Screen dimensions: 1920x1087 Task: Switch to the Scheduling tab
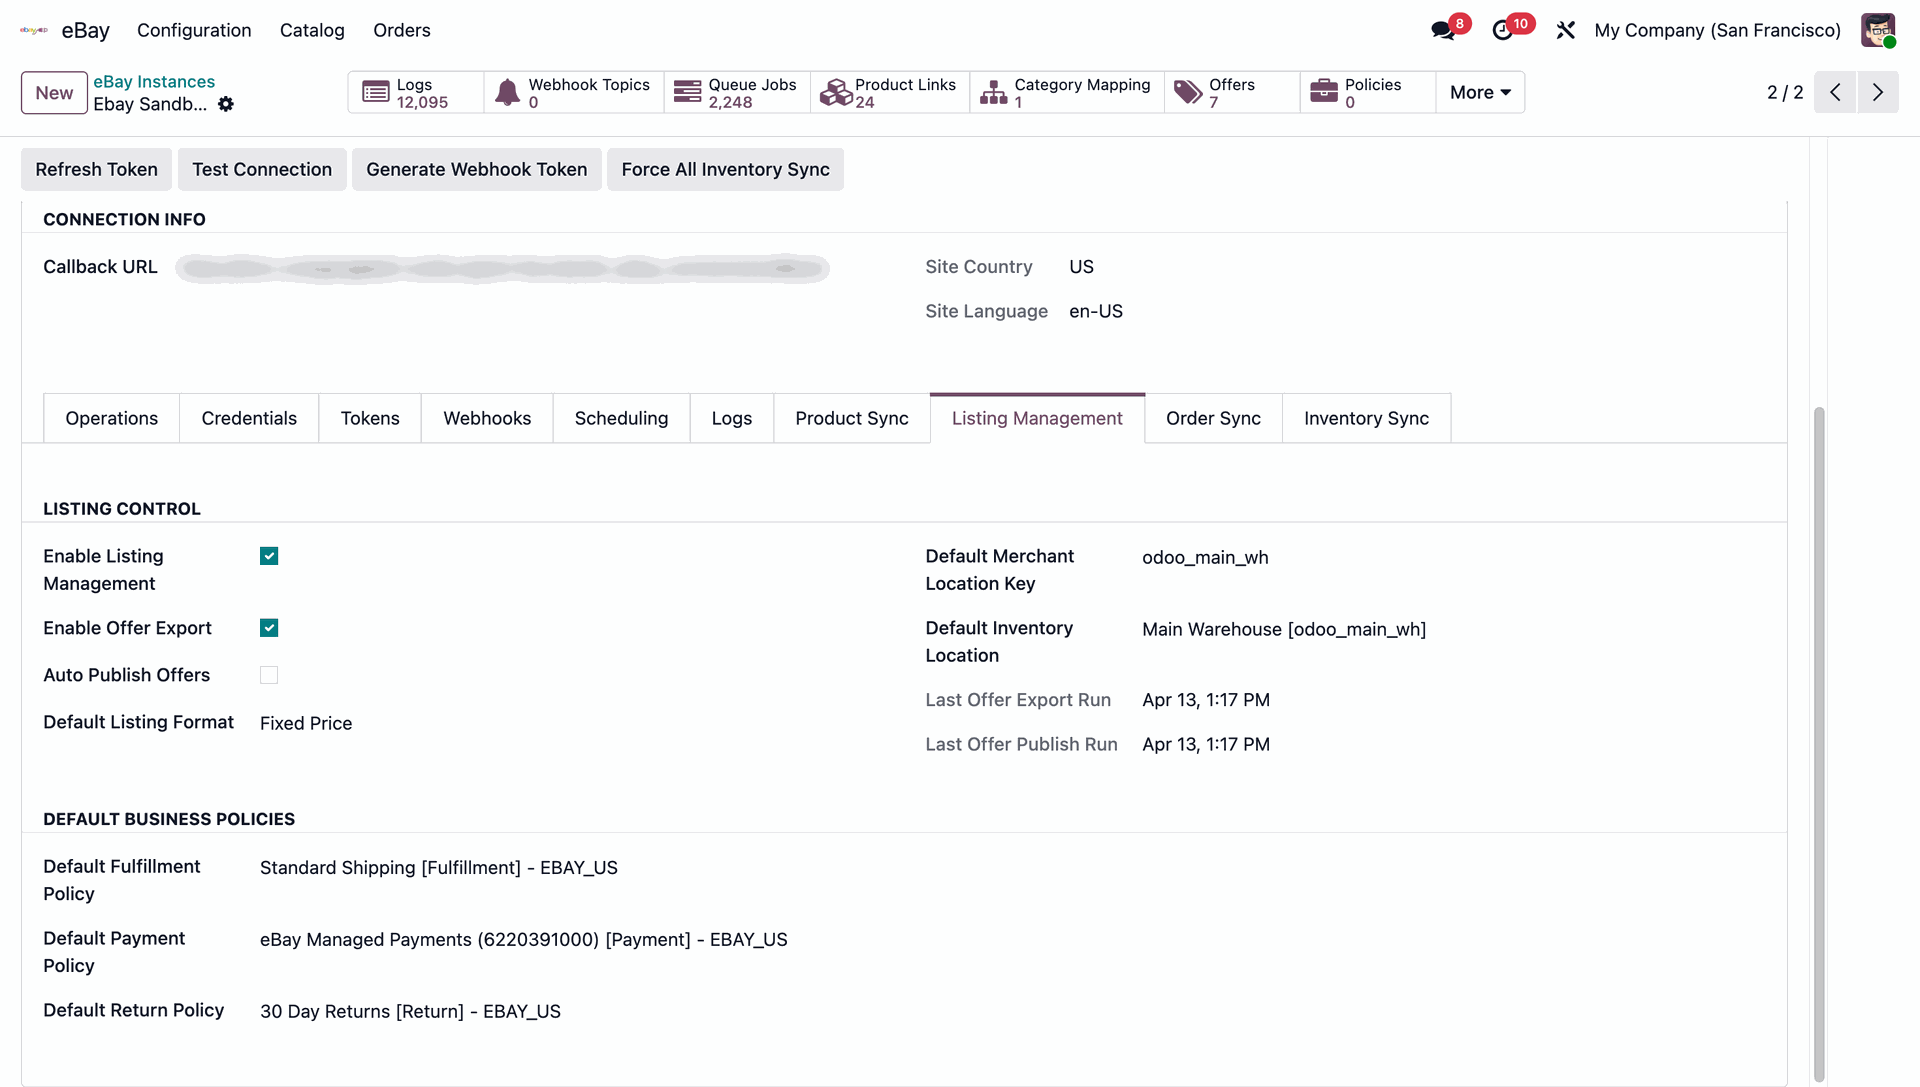621,418
